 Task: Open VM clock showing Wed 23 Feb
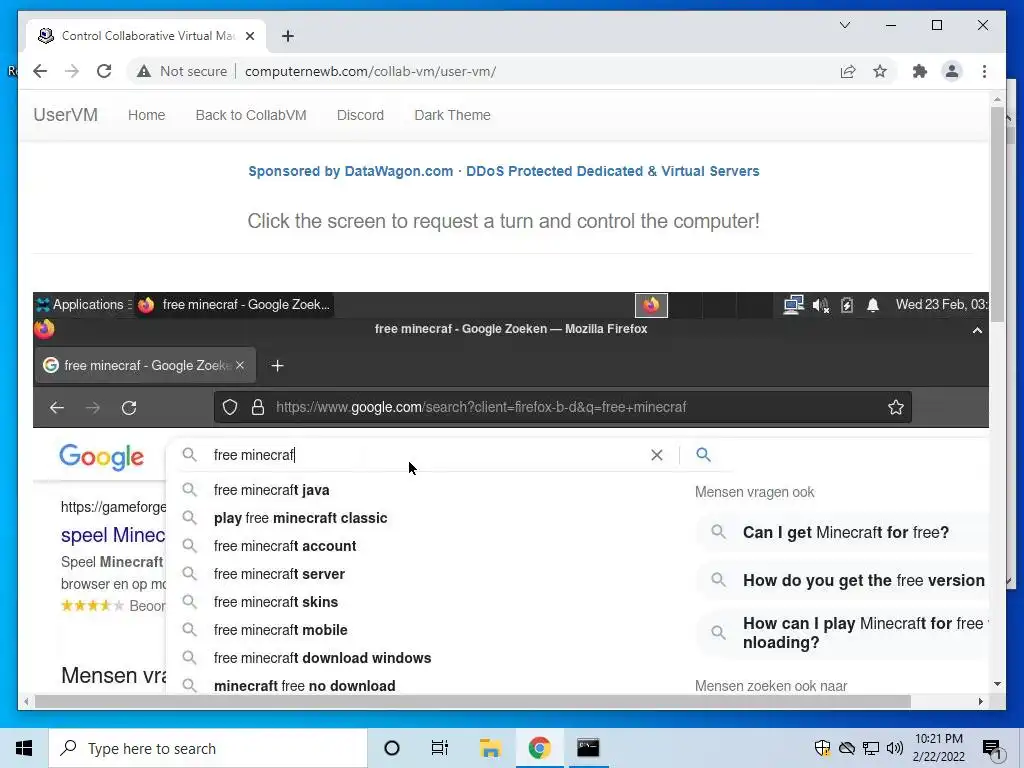[941, 304]
